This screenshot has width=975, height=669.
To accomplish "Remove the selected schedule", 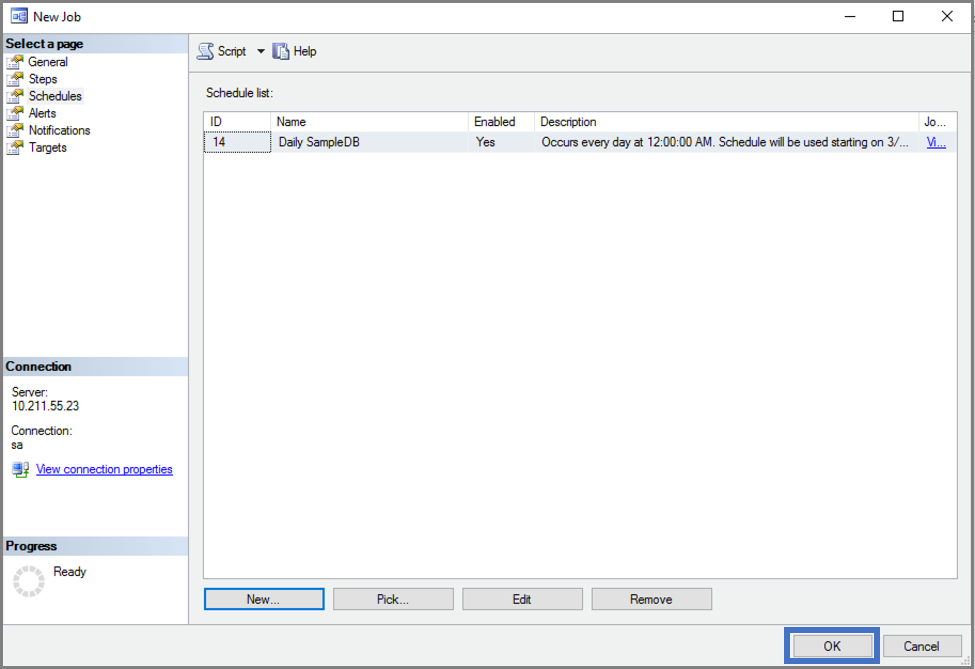I will click(x=651, y=599).
